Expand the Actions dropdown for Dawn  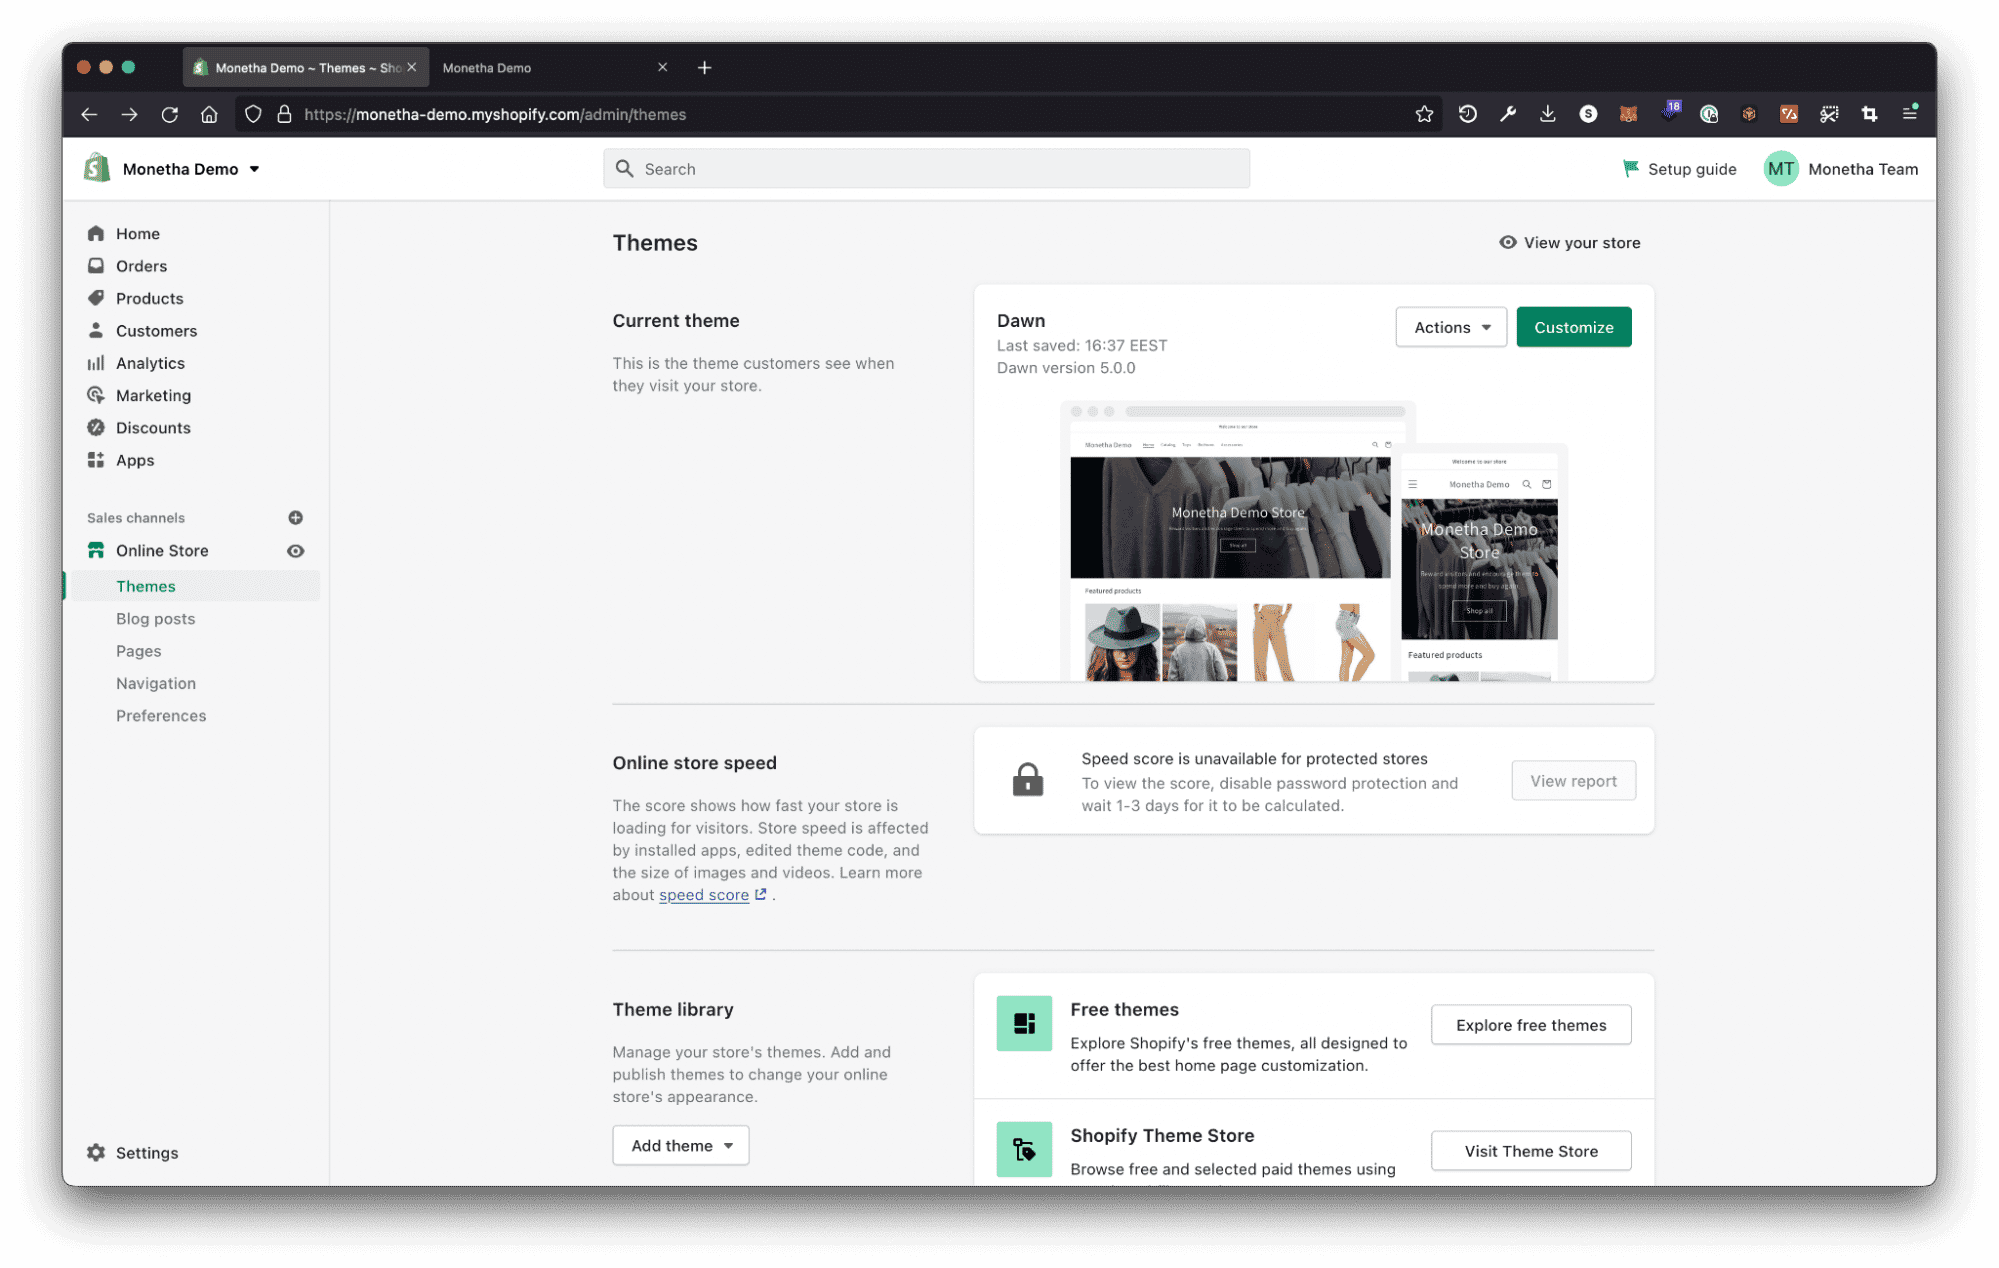1451,327
